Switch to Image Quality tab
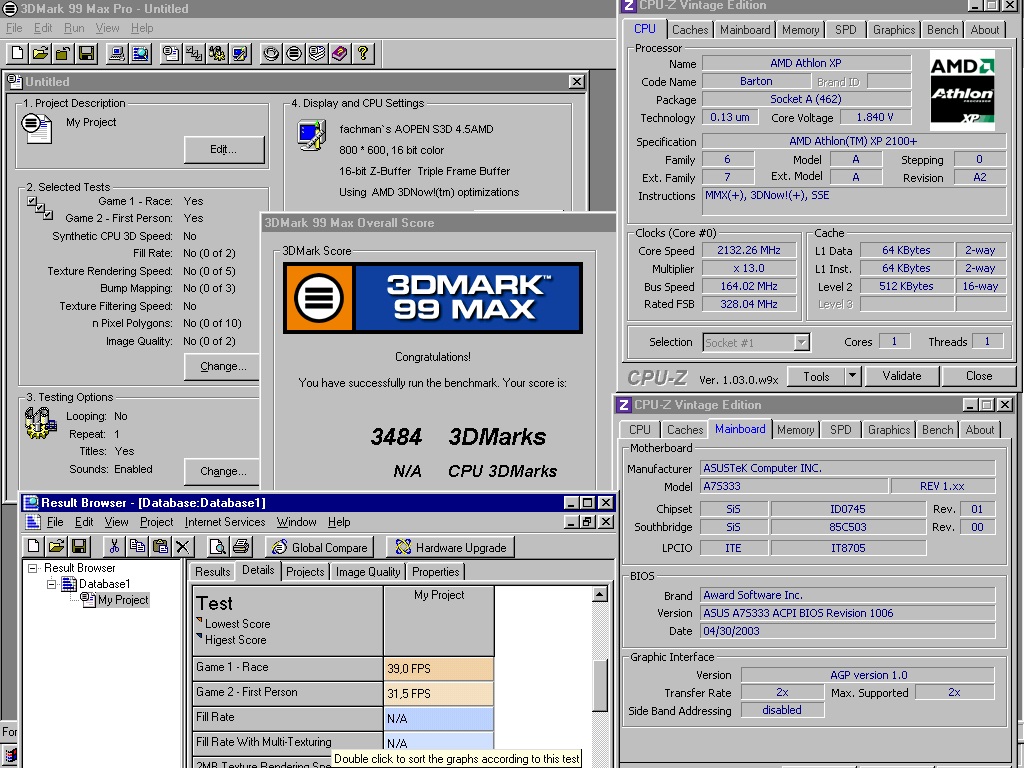Screen dimensions: 1024x768 368,571
